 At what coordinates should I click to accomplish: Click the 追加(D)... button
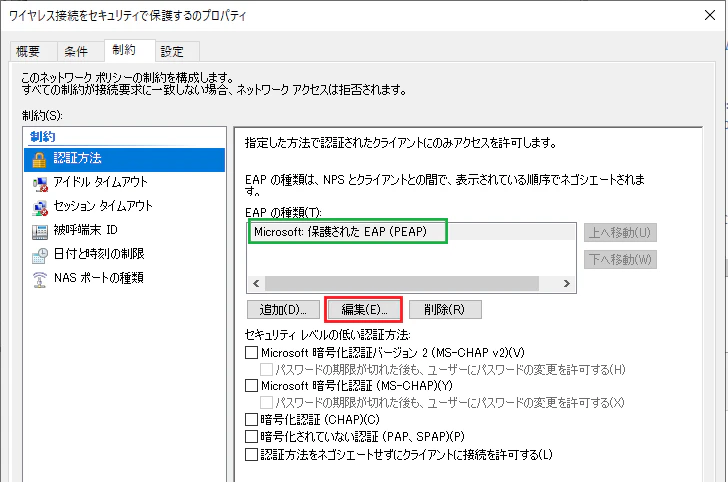(x=283, y=310)
